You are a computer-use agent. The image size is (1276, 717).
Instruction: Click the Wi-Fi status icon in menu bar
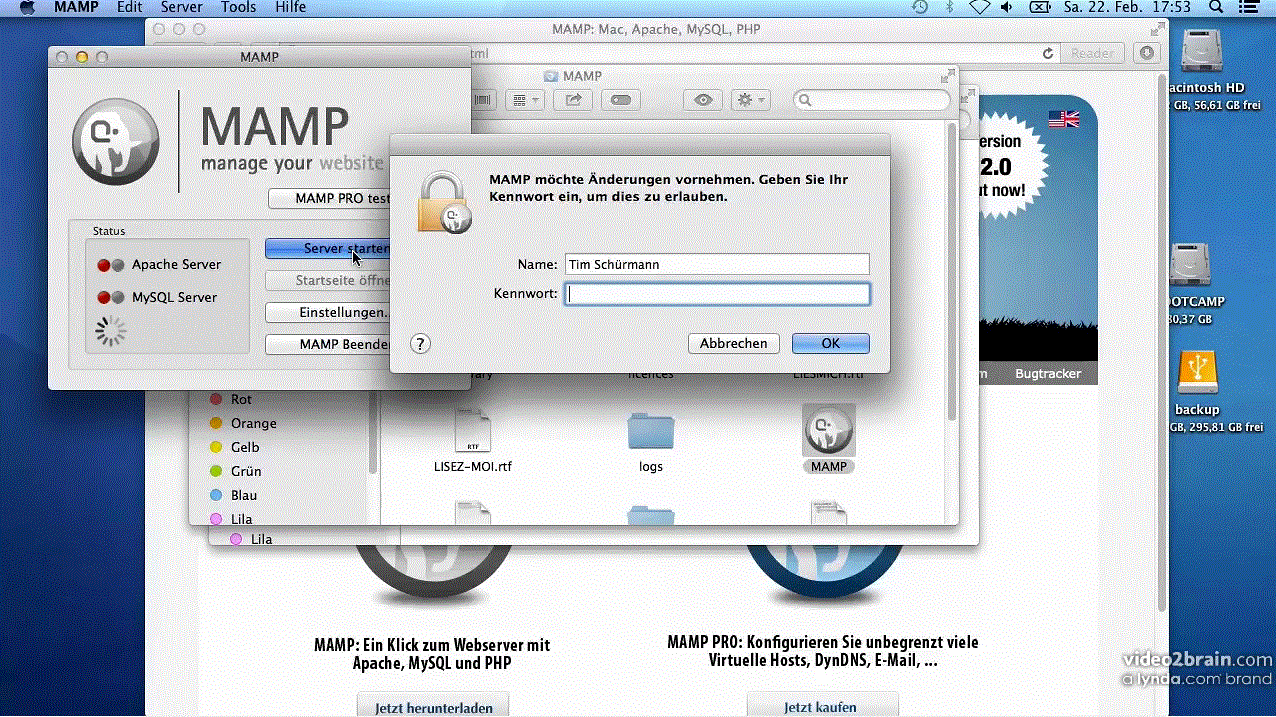(980, 8)
